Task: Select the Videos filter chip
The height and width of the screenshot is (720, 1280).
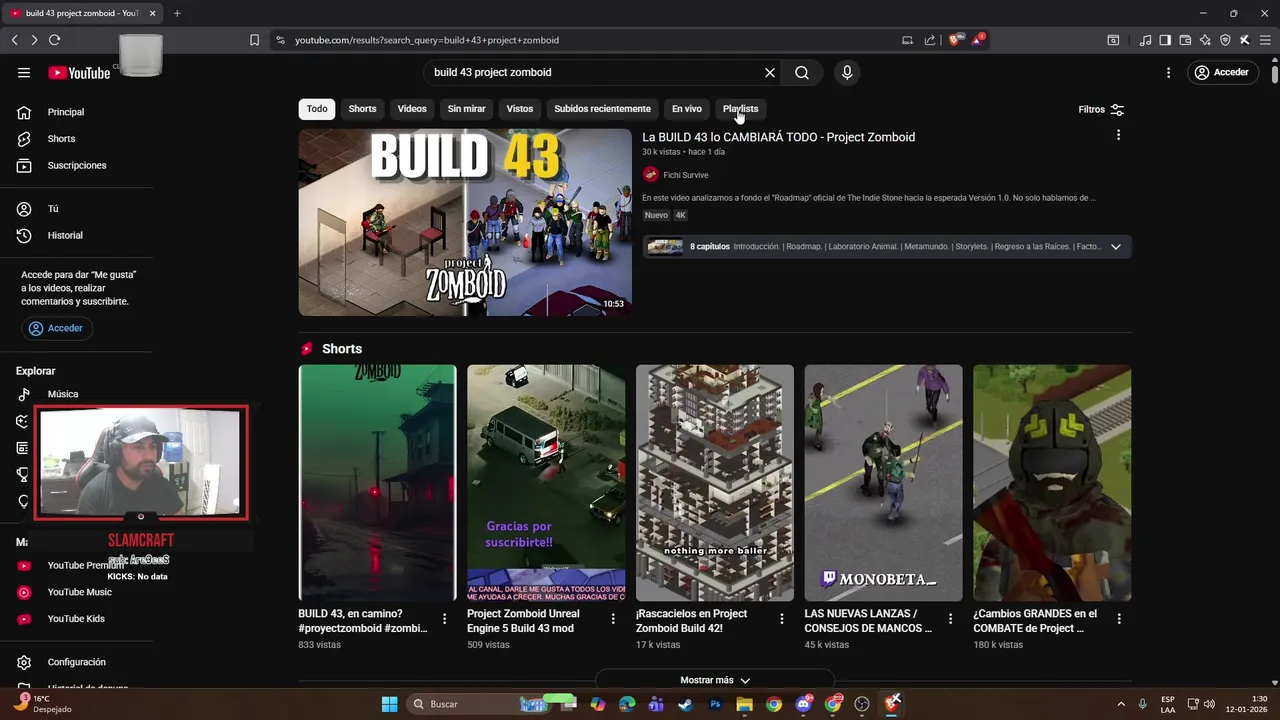Action: 412,109
